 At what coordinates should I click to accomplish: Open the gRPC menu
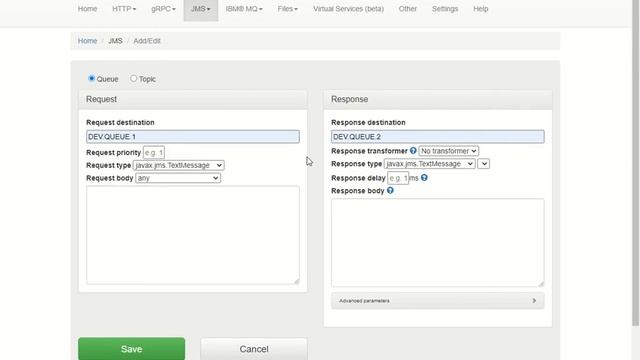pyautogui.click(x=163, y=9)
